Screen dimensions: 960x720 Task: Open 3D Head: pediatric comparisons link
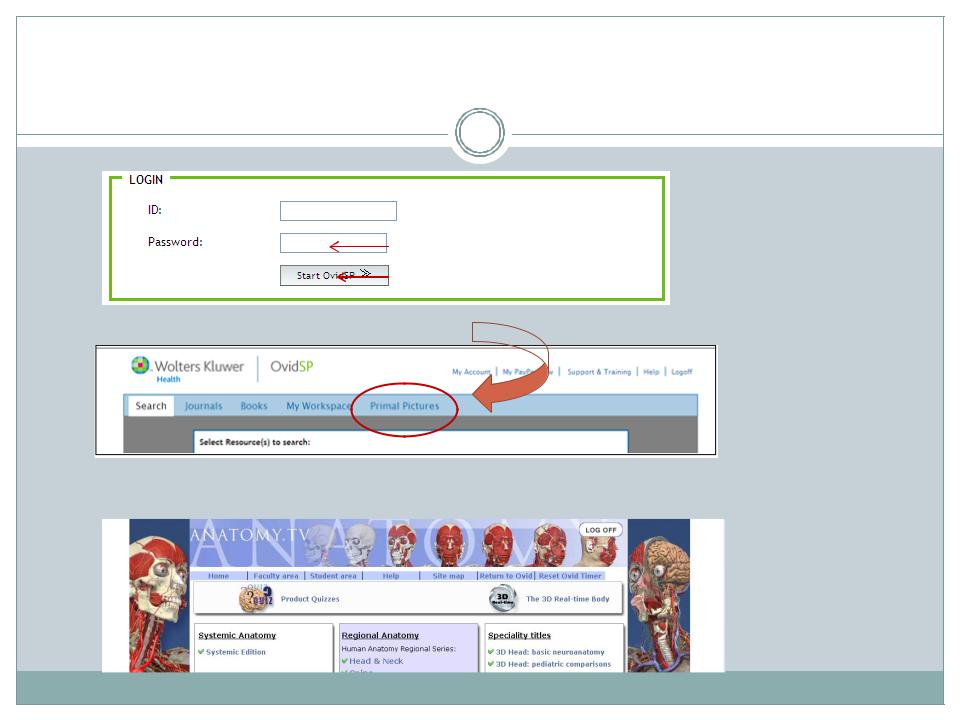(553, 664)
